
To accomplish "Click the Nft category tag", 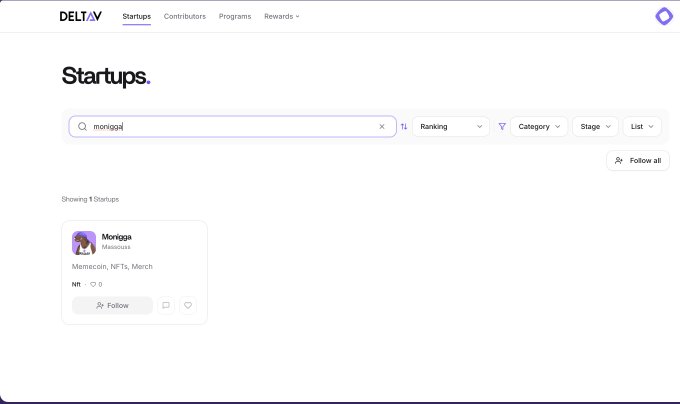I will point(76,284).
